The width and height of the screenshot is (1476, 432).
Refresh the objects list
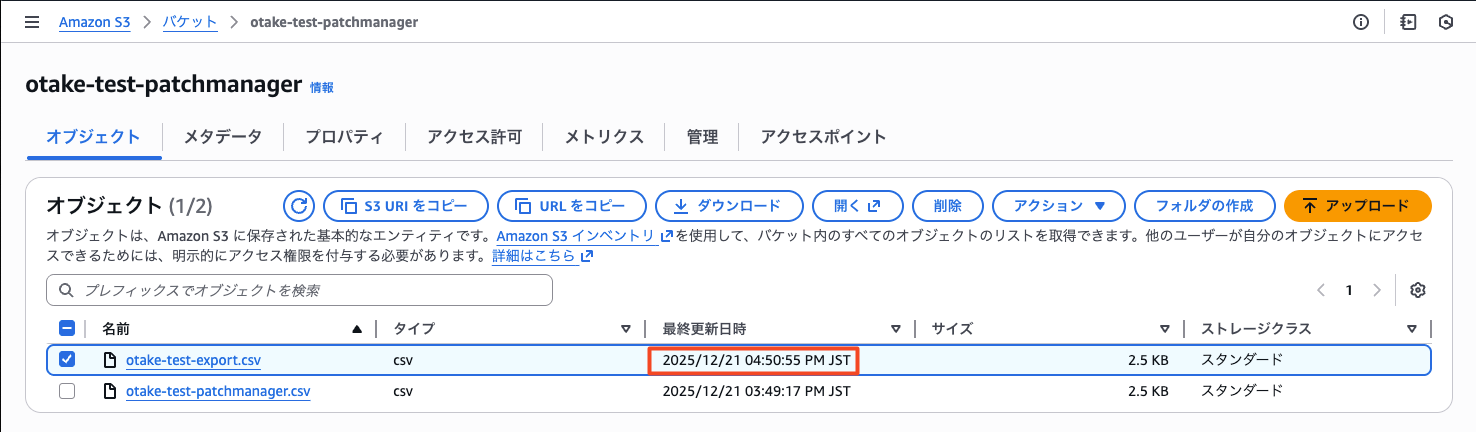(x=298, y=206)
